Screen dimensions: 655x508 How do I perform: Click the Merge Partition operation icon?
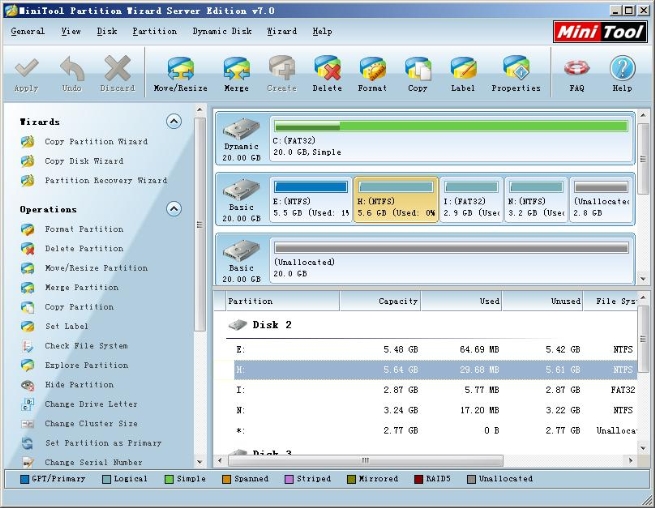pyautogui.click(x=28, y=287)
